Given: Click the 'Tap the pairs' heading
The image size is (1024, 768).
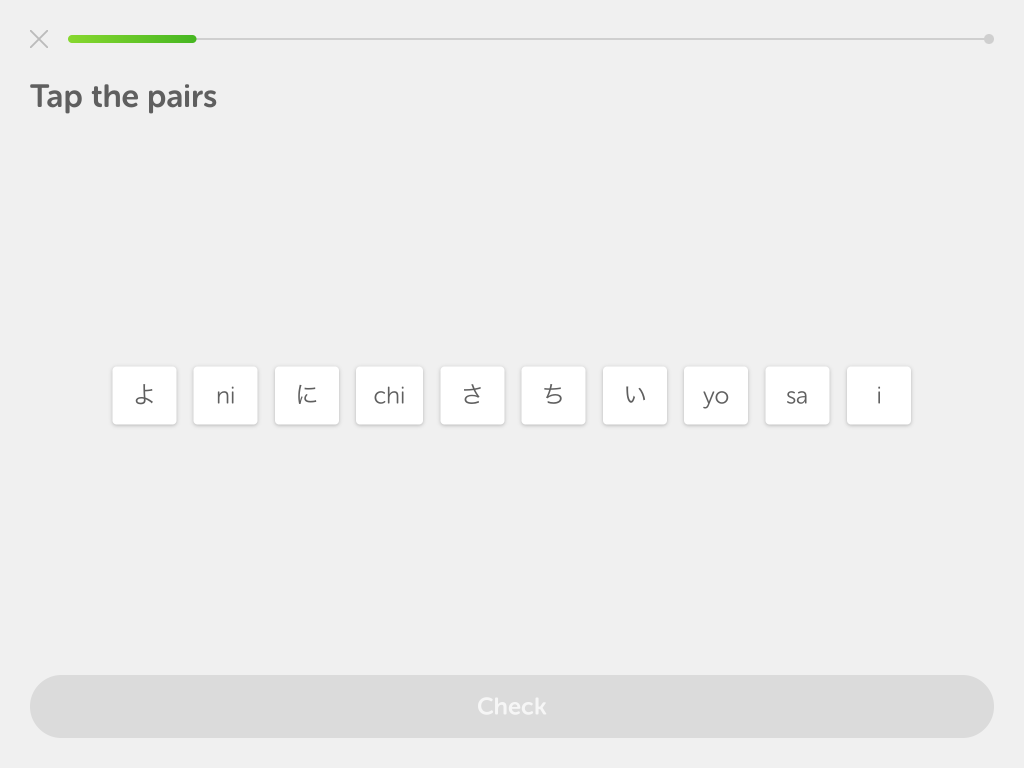Looking at the screenshot, I should click(123, 97).
